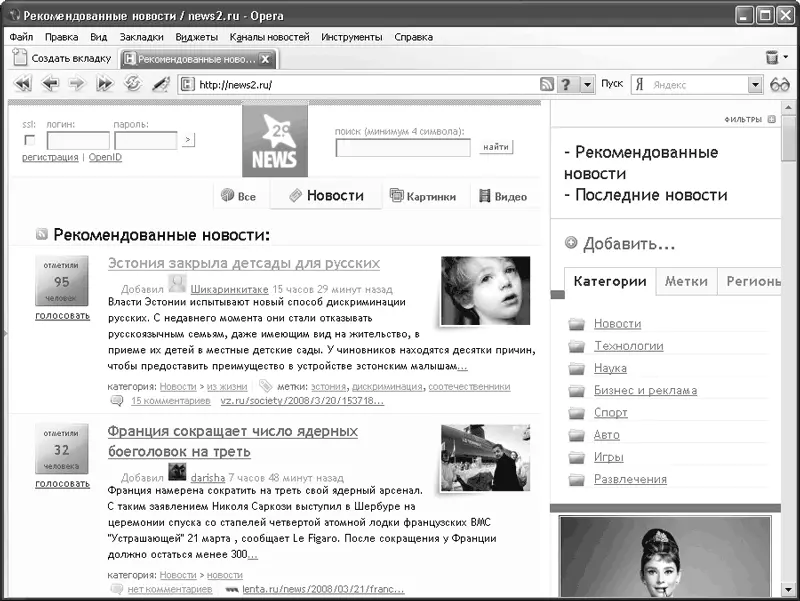Click голосовать under the 95 votes box
Screen dimensions: 800x601
click(62, 316)
